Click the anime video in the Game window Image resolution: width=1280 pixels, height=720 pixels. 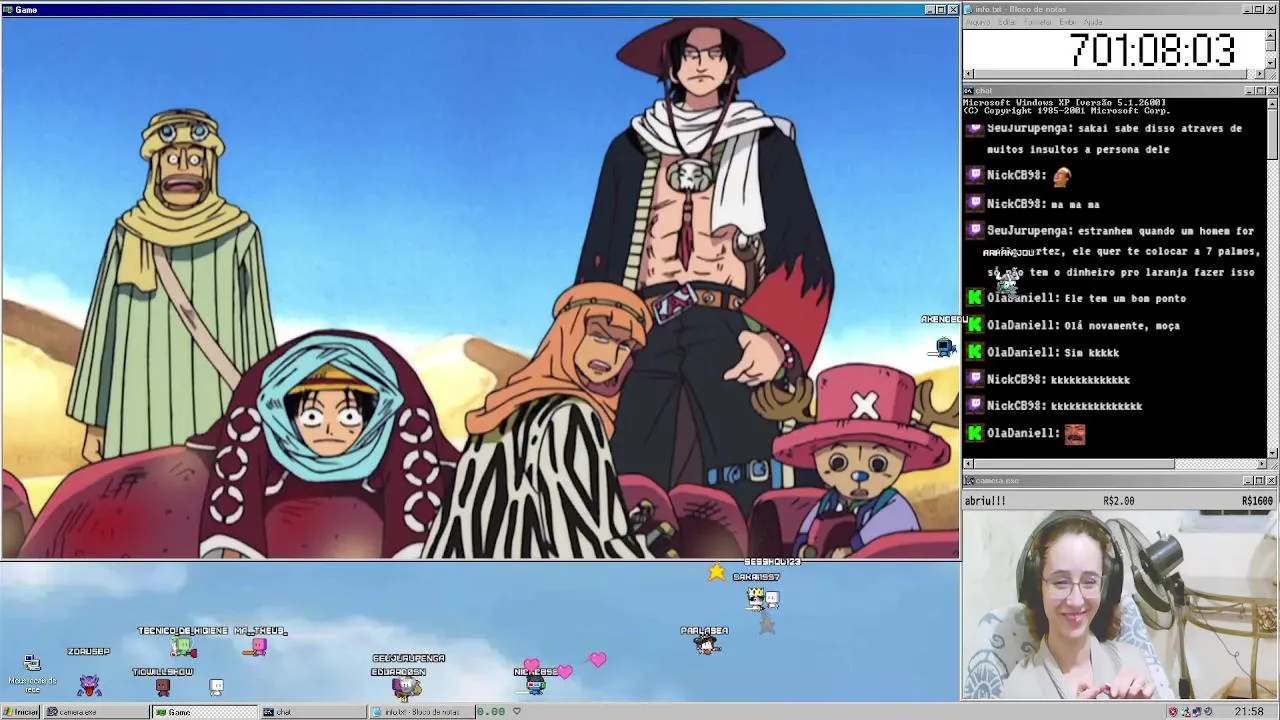point(480,287)
